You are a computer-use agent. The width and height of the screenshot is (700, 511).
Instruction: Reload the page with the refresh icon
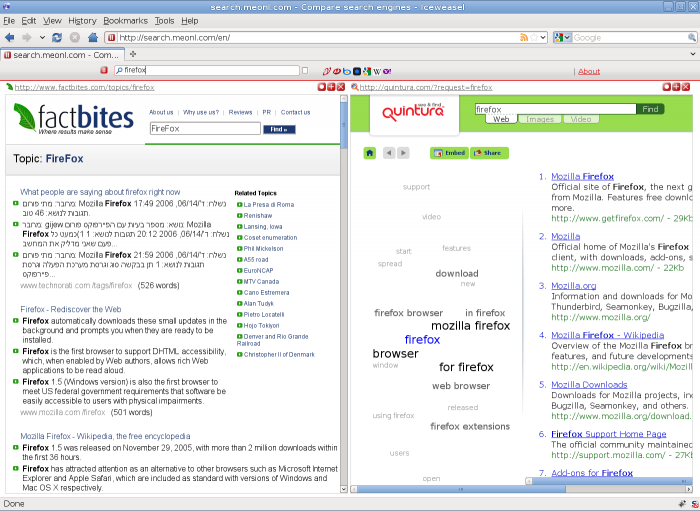pyautogui.click(x=57, y=37)
